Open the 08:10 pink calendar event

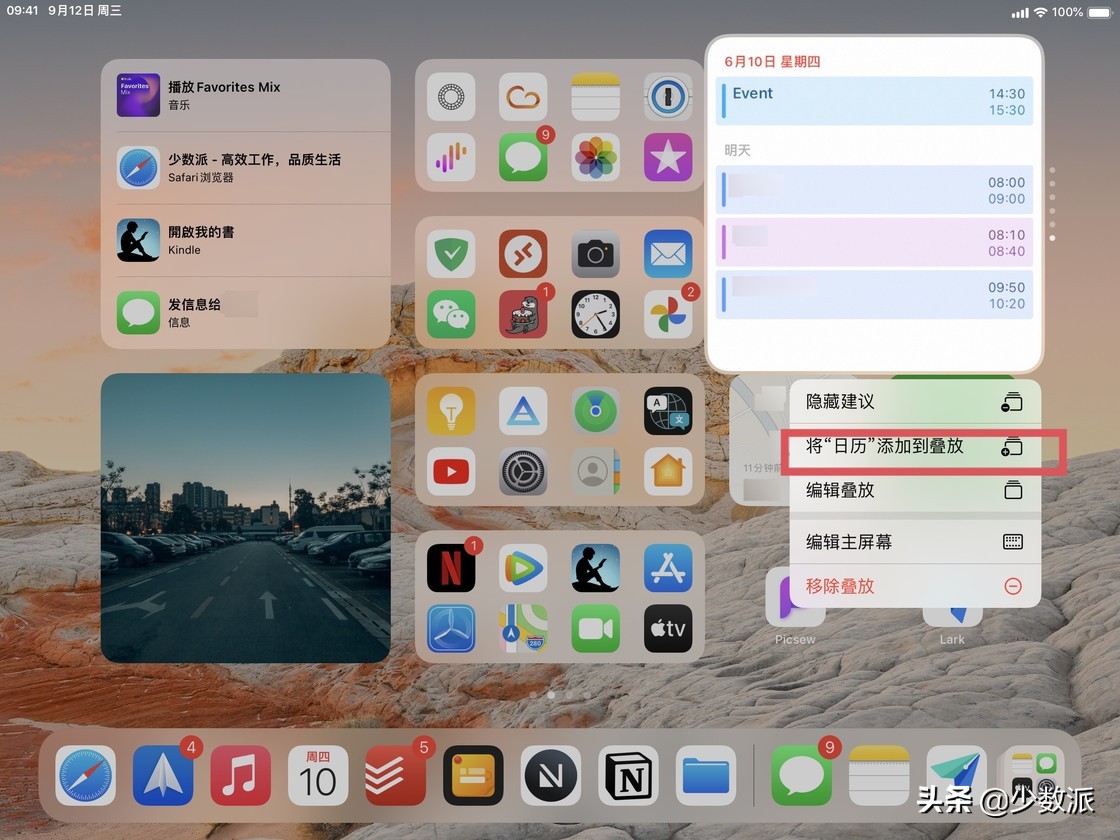click(874, 243)
